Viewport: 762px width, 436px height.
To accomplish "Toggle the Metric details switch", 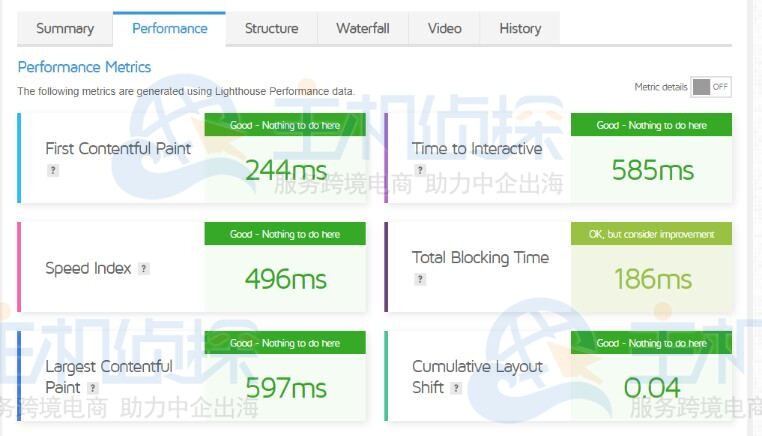I will [711, 87].
